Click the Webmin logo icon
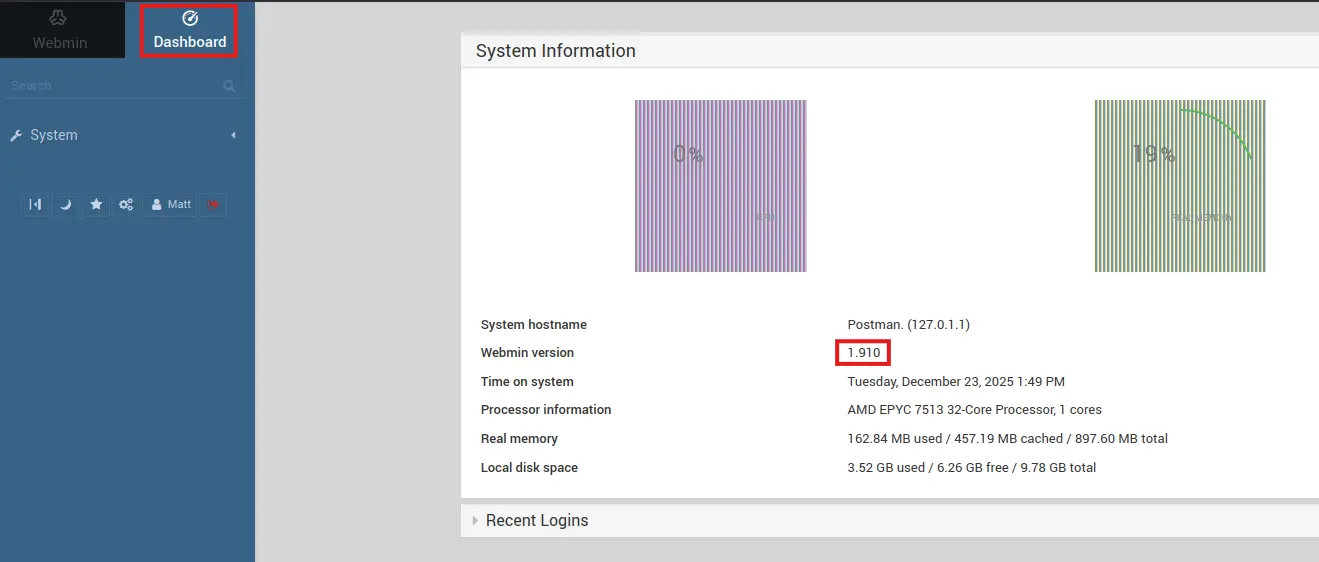Screen dimensions: 1319x562 click(58, 18)
